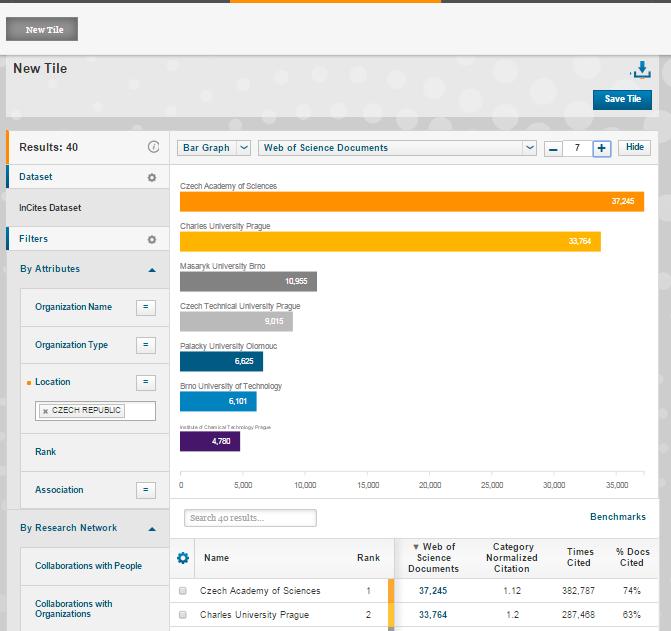Open the Bar Graph type dropdown

coord(214,148)
